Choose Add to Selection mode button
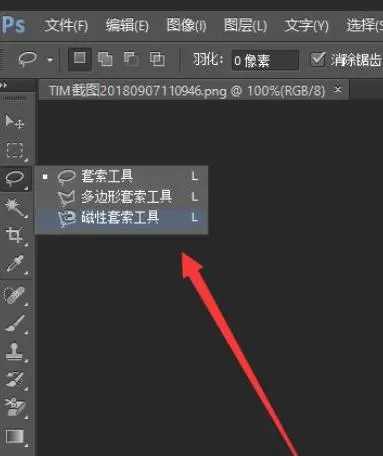 105,59
